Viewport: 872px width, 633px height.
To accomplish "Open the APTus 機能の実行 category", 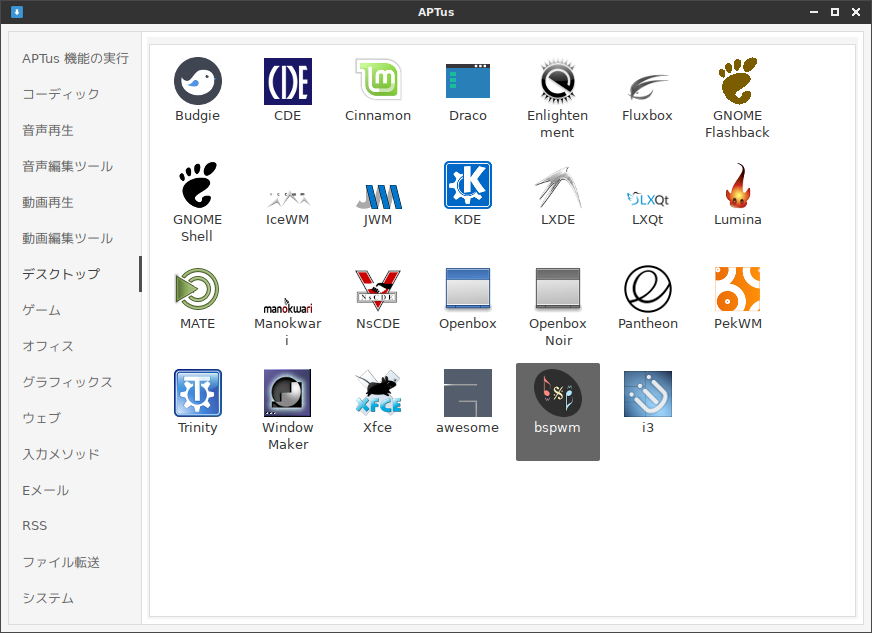I will pos(76,58).
